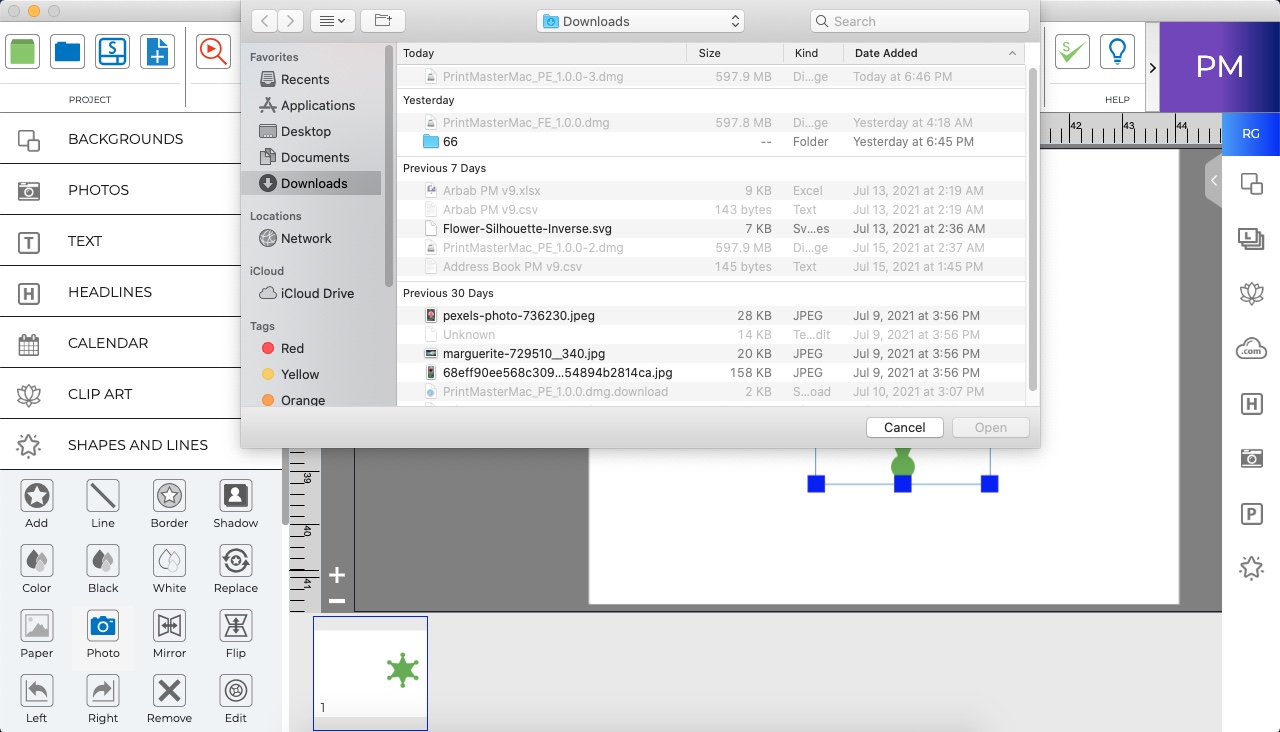The height and width of the screenshot is (732, 1280).
Task: Click the lotus clip art icon on the right sidebar
Action: click(1251, 294)
